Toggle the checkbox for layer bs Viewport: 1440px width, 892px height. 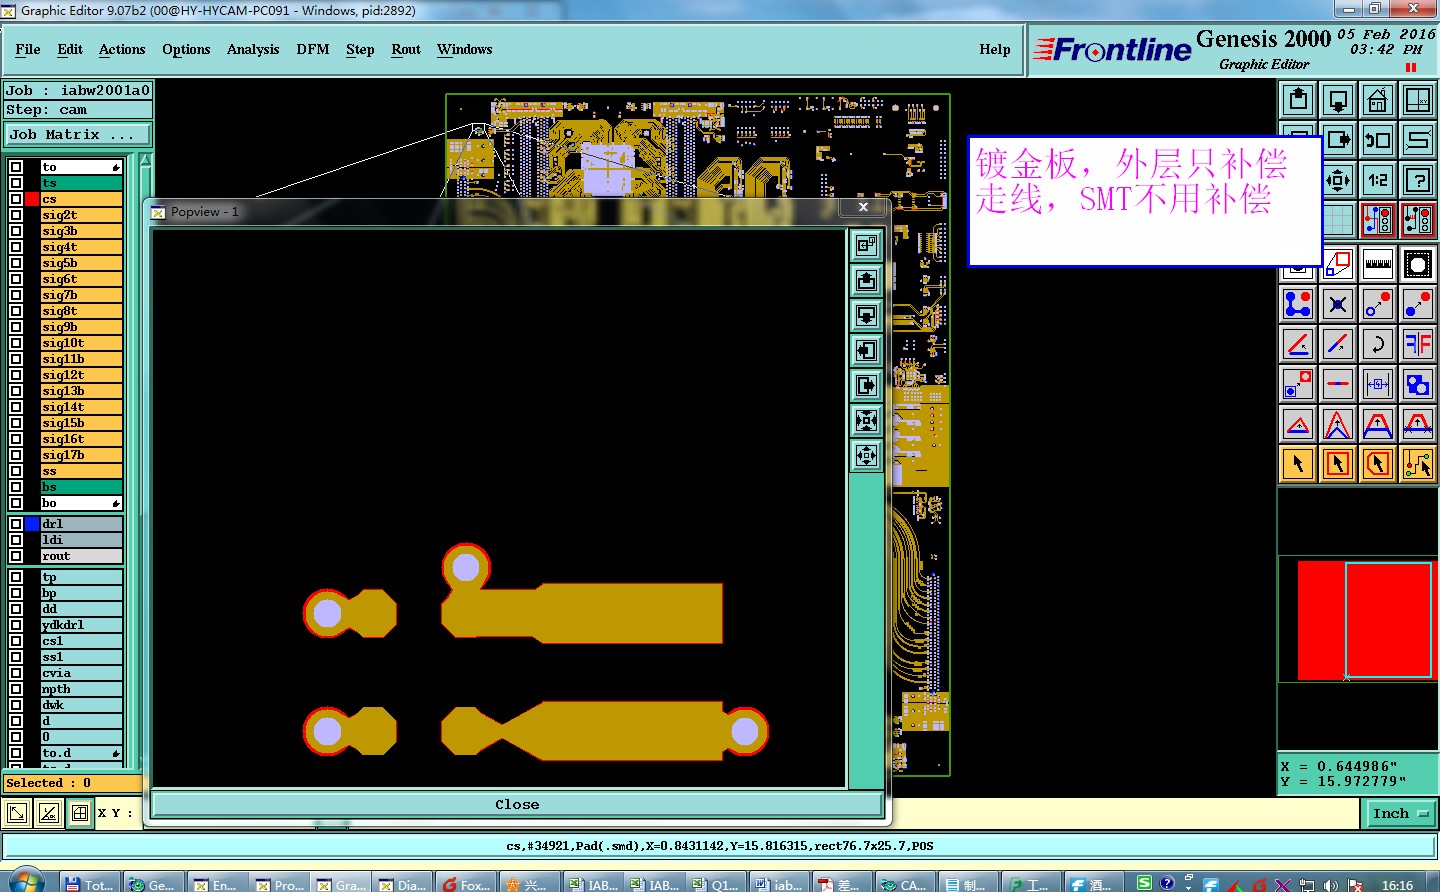[16, 487]
